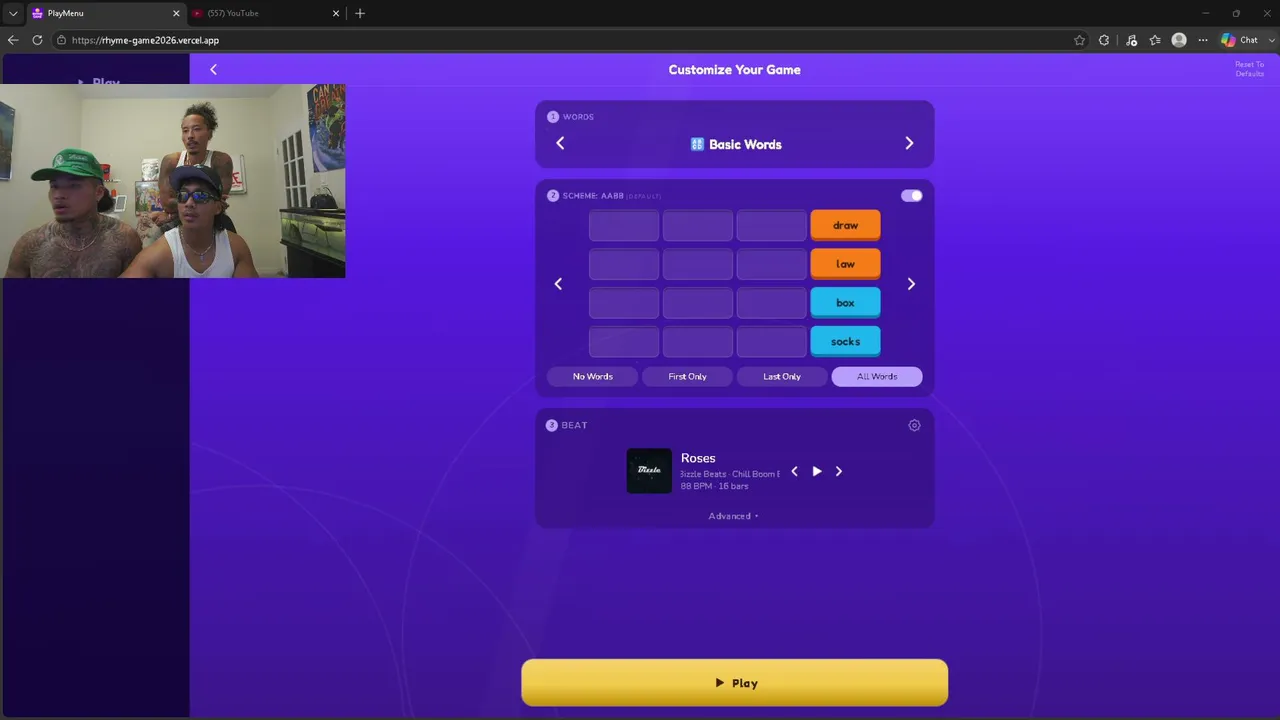Screen dimensions: 1280x720
Task: Select the All Words option
Action: tap(877, 376)
